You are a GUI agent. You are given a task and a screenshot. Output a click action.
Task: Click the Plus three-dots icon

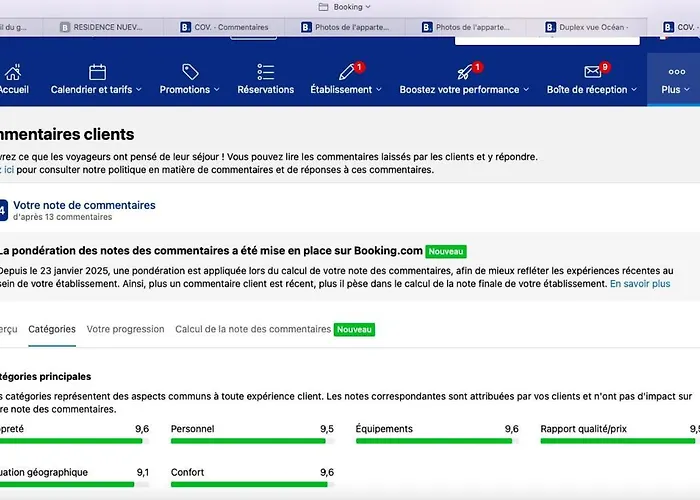click(675, 72)
